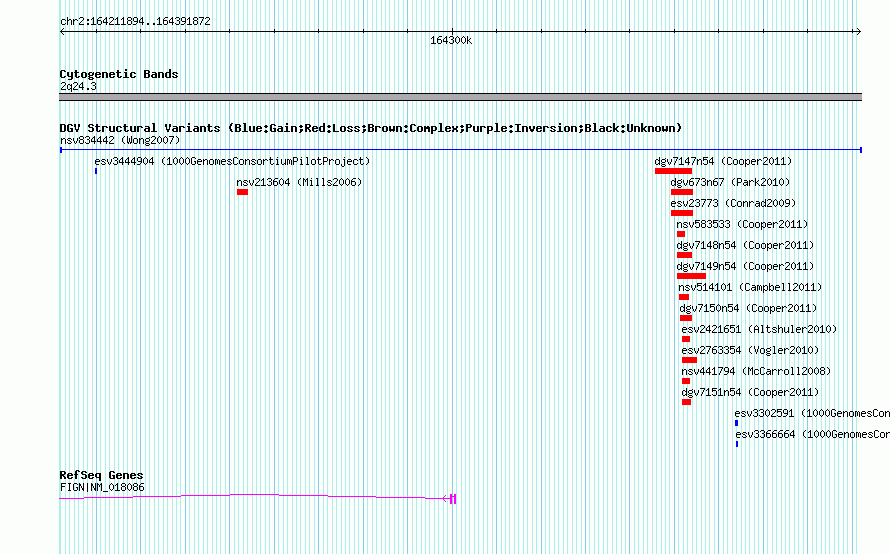Open dgv7151n54 (Cooper2011) label
Image resolution: width=890 pixels, height=554 pixels.
(750, 392)
